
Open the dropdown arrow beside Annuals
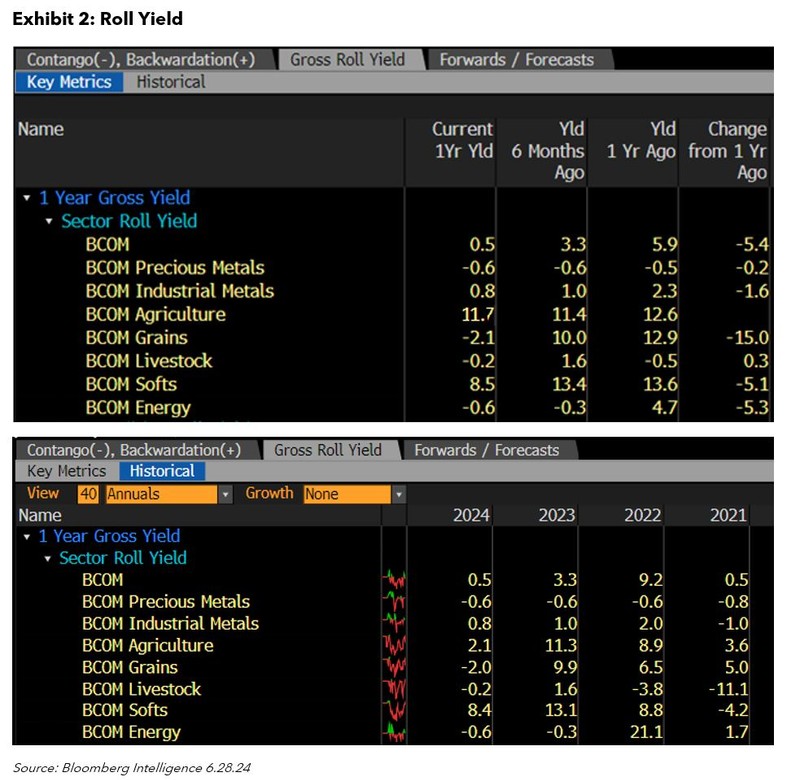tap(226, 494)
